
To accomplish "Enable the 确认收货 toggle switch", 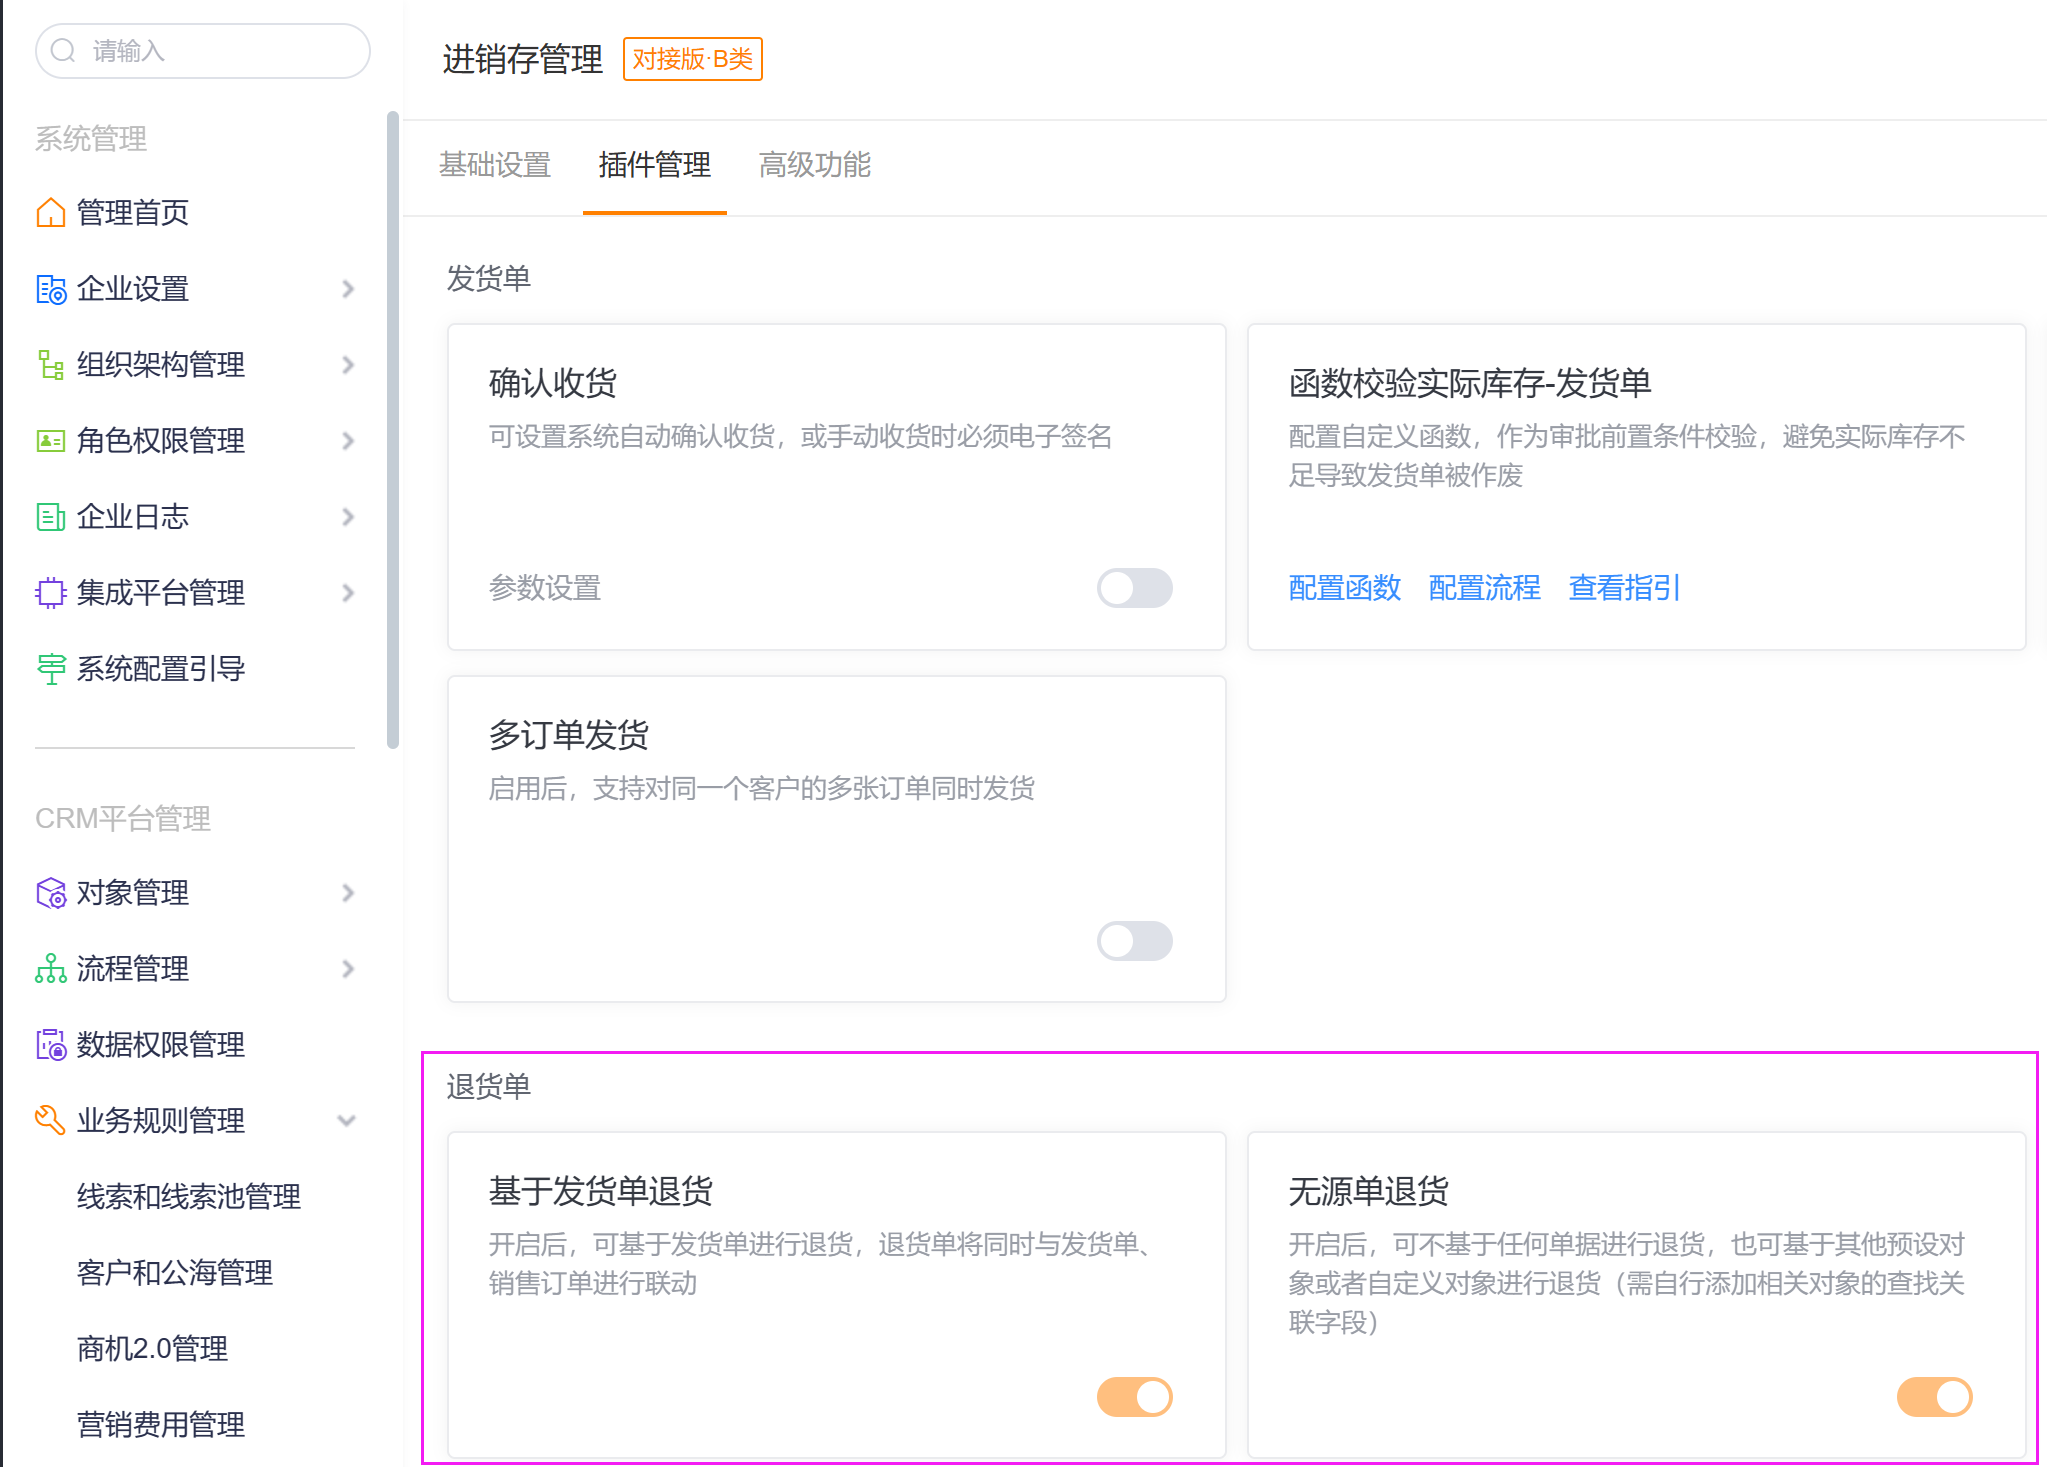I will 1134,588.
